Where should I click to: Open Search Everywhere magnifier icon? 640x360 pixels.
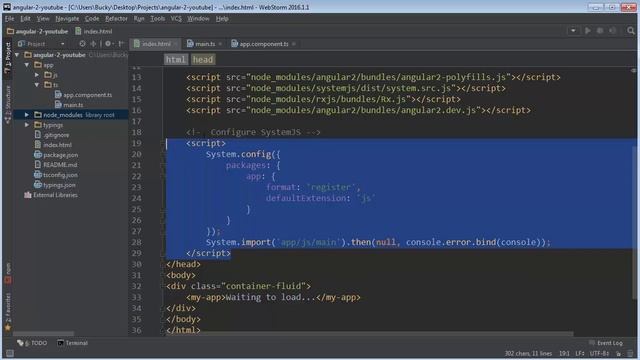pos(631,31)
